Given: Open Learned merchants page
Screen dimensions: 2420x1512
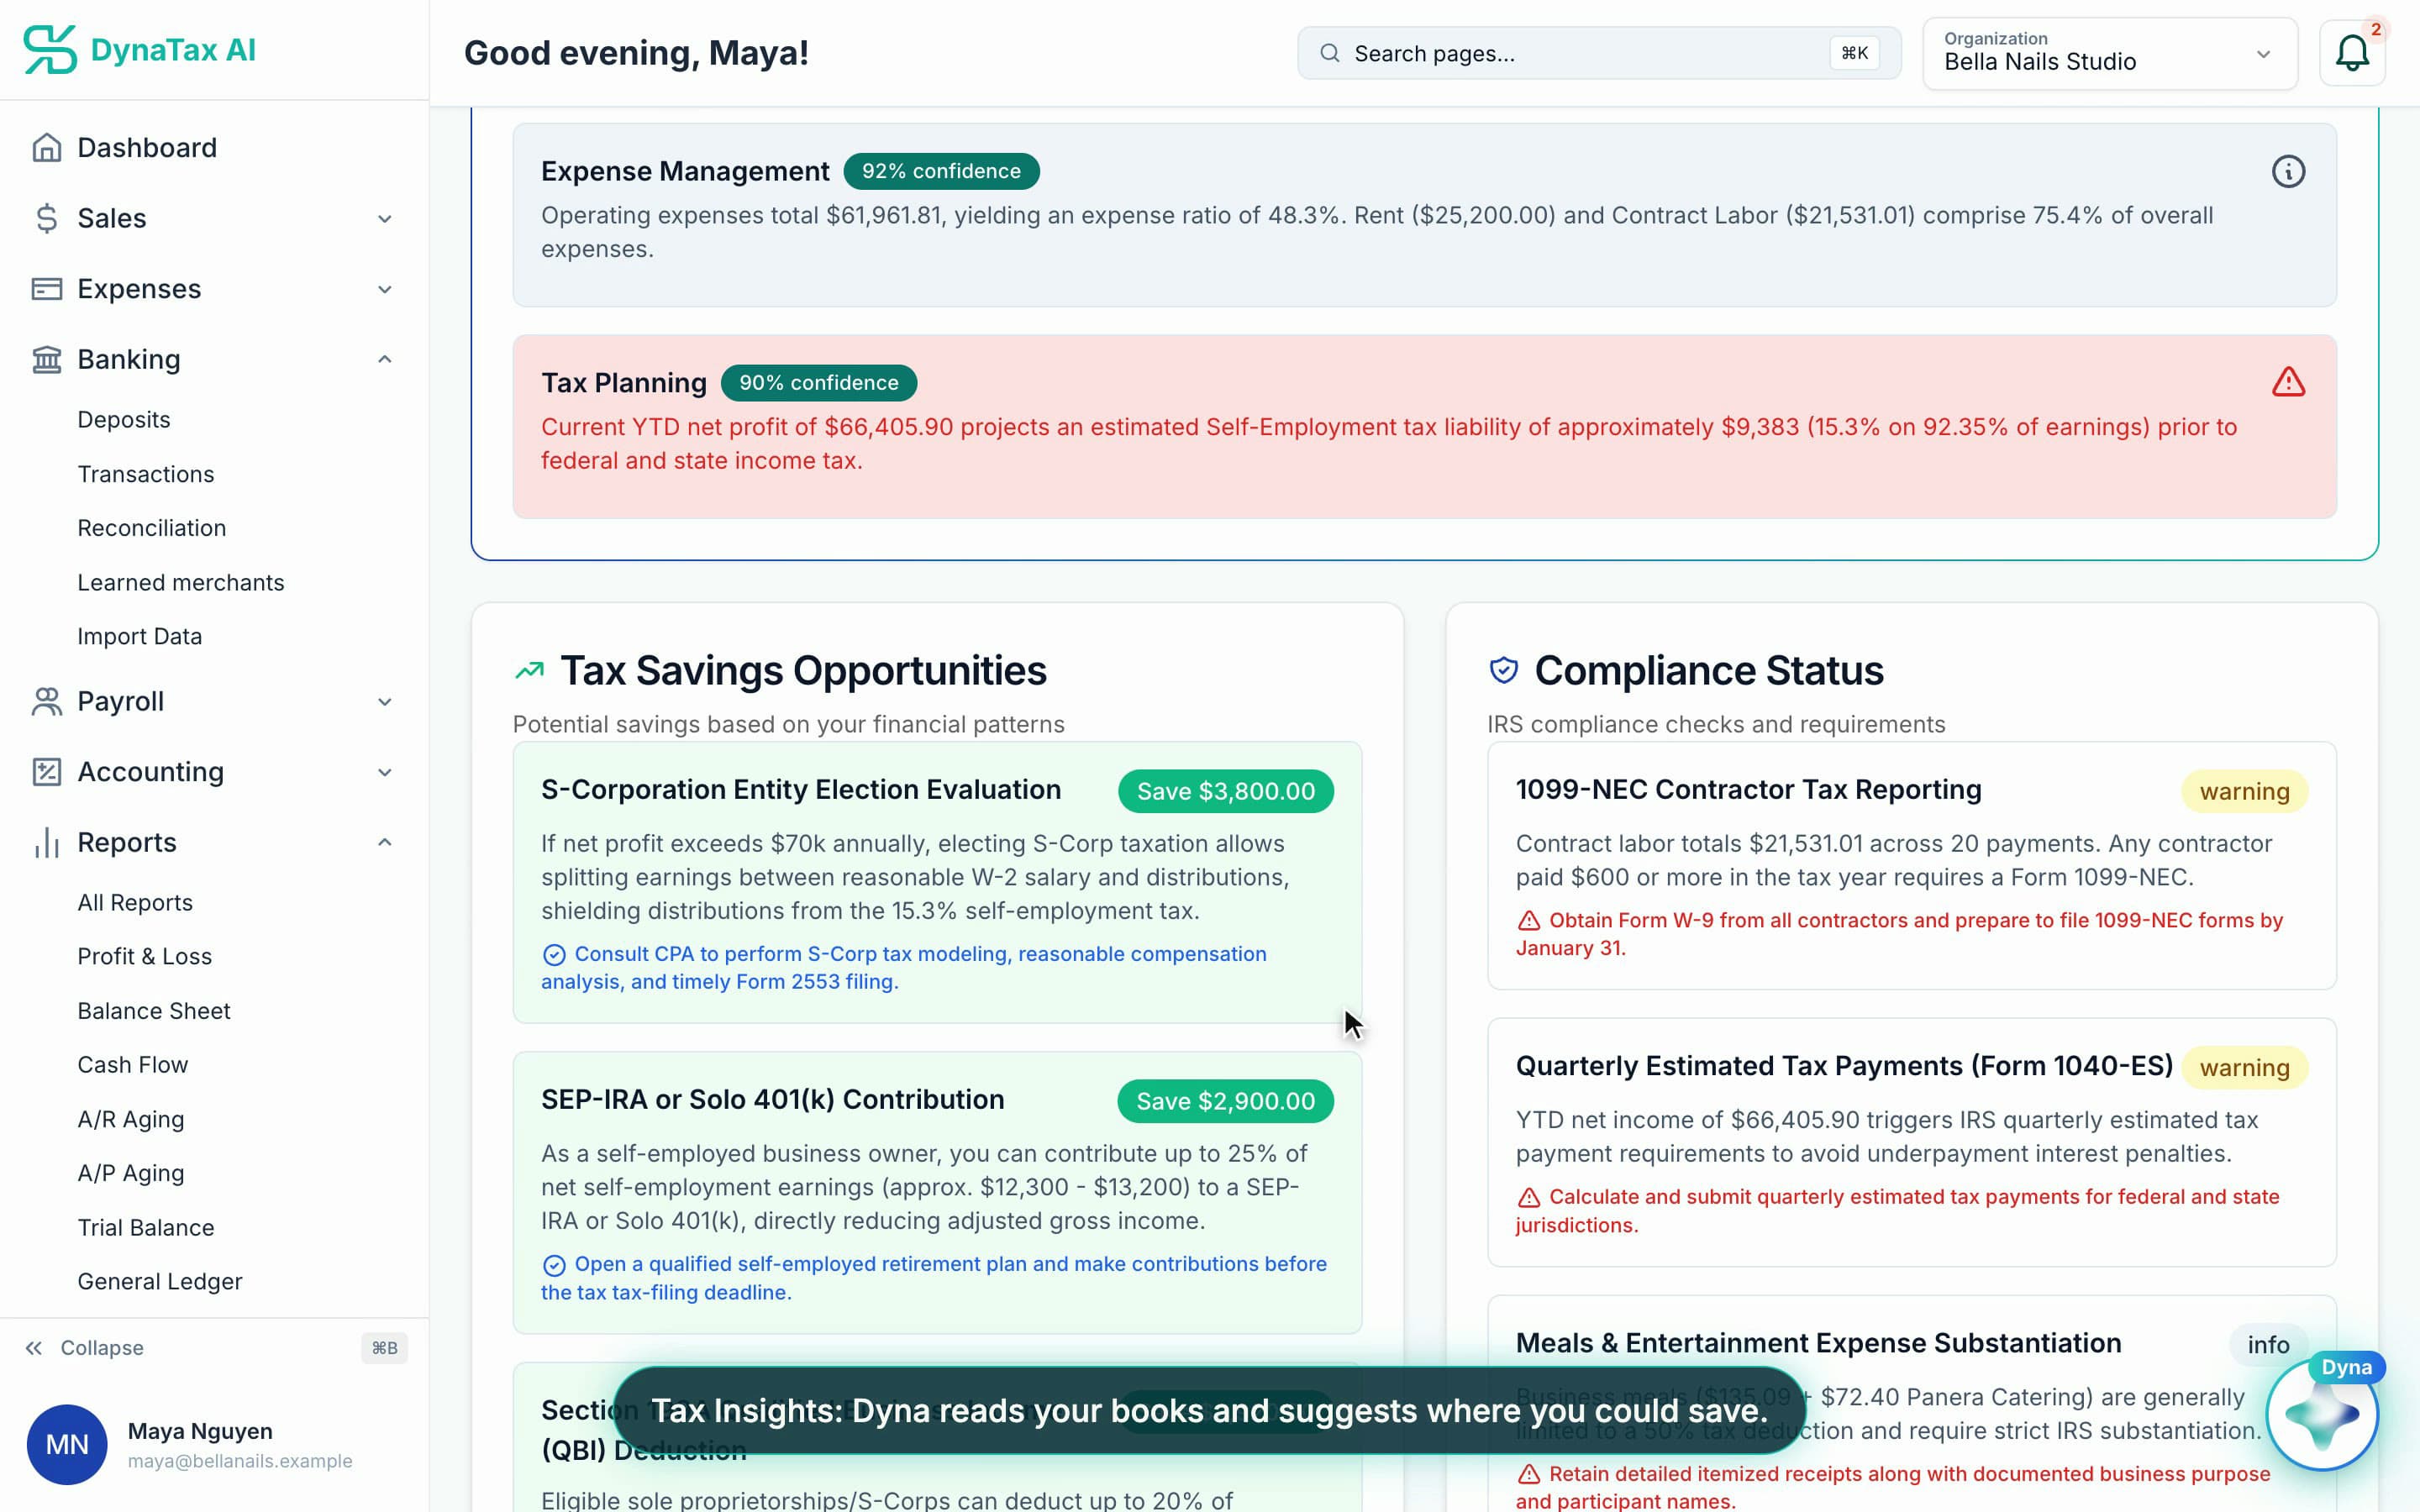Looking at the screenshot, I should click(x=181, y=582).
